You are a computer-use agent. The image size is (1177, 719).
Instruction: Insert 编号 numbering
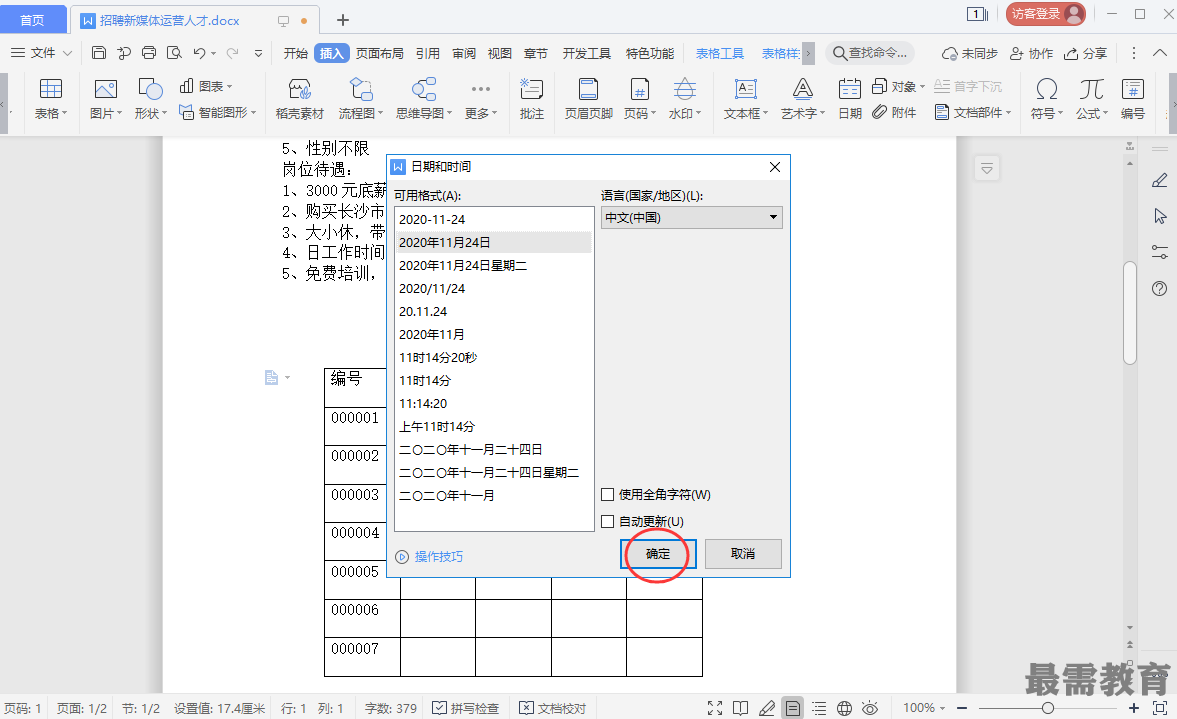click(x=1132, y=98)
